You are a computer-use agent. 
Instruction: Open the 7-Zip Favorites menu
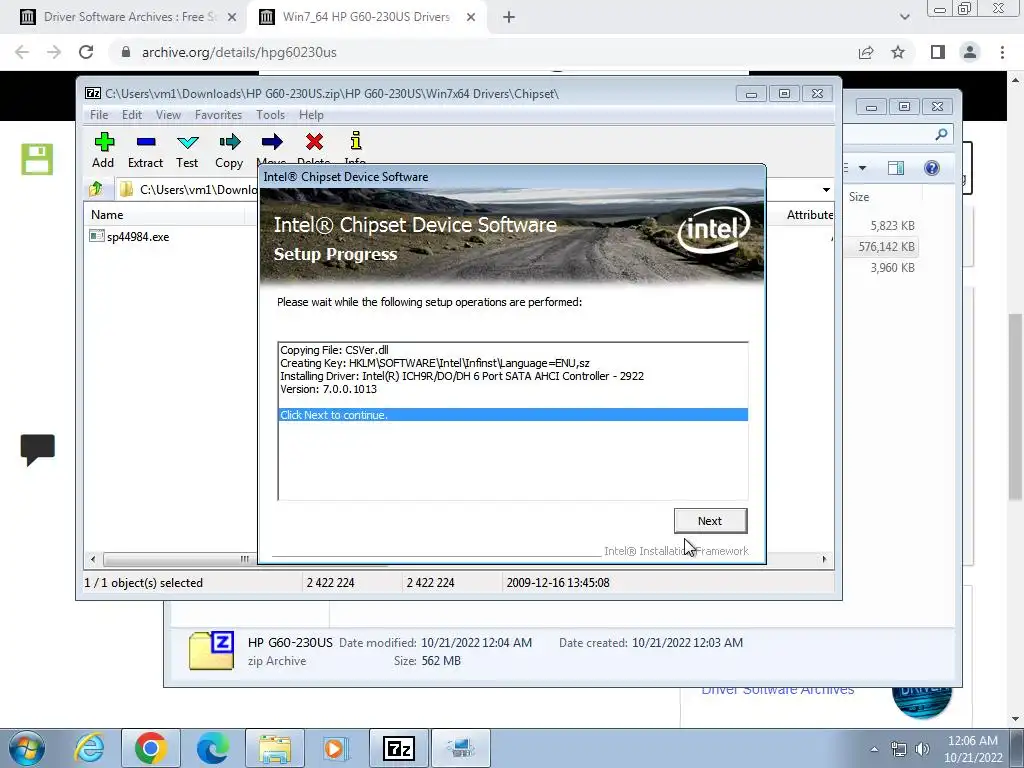coord(218,115)
